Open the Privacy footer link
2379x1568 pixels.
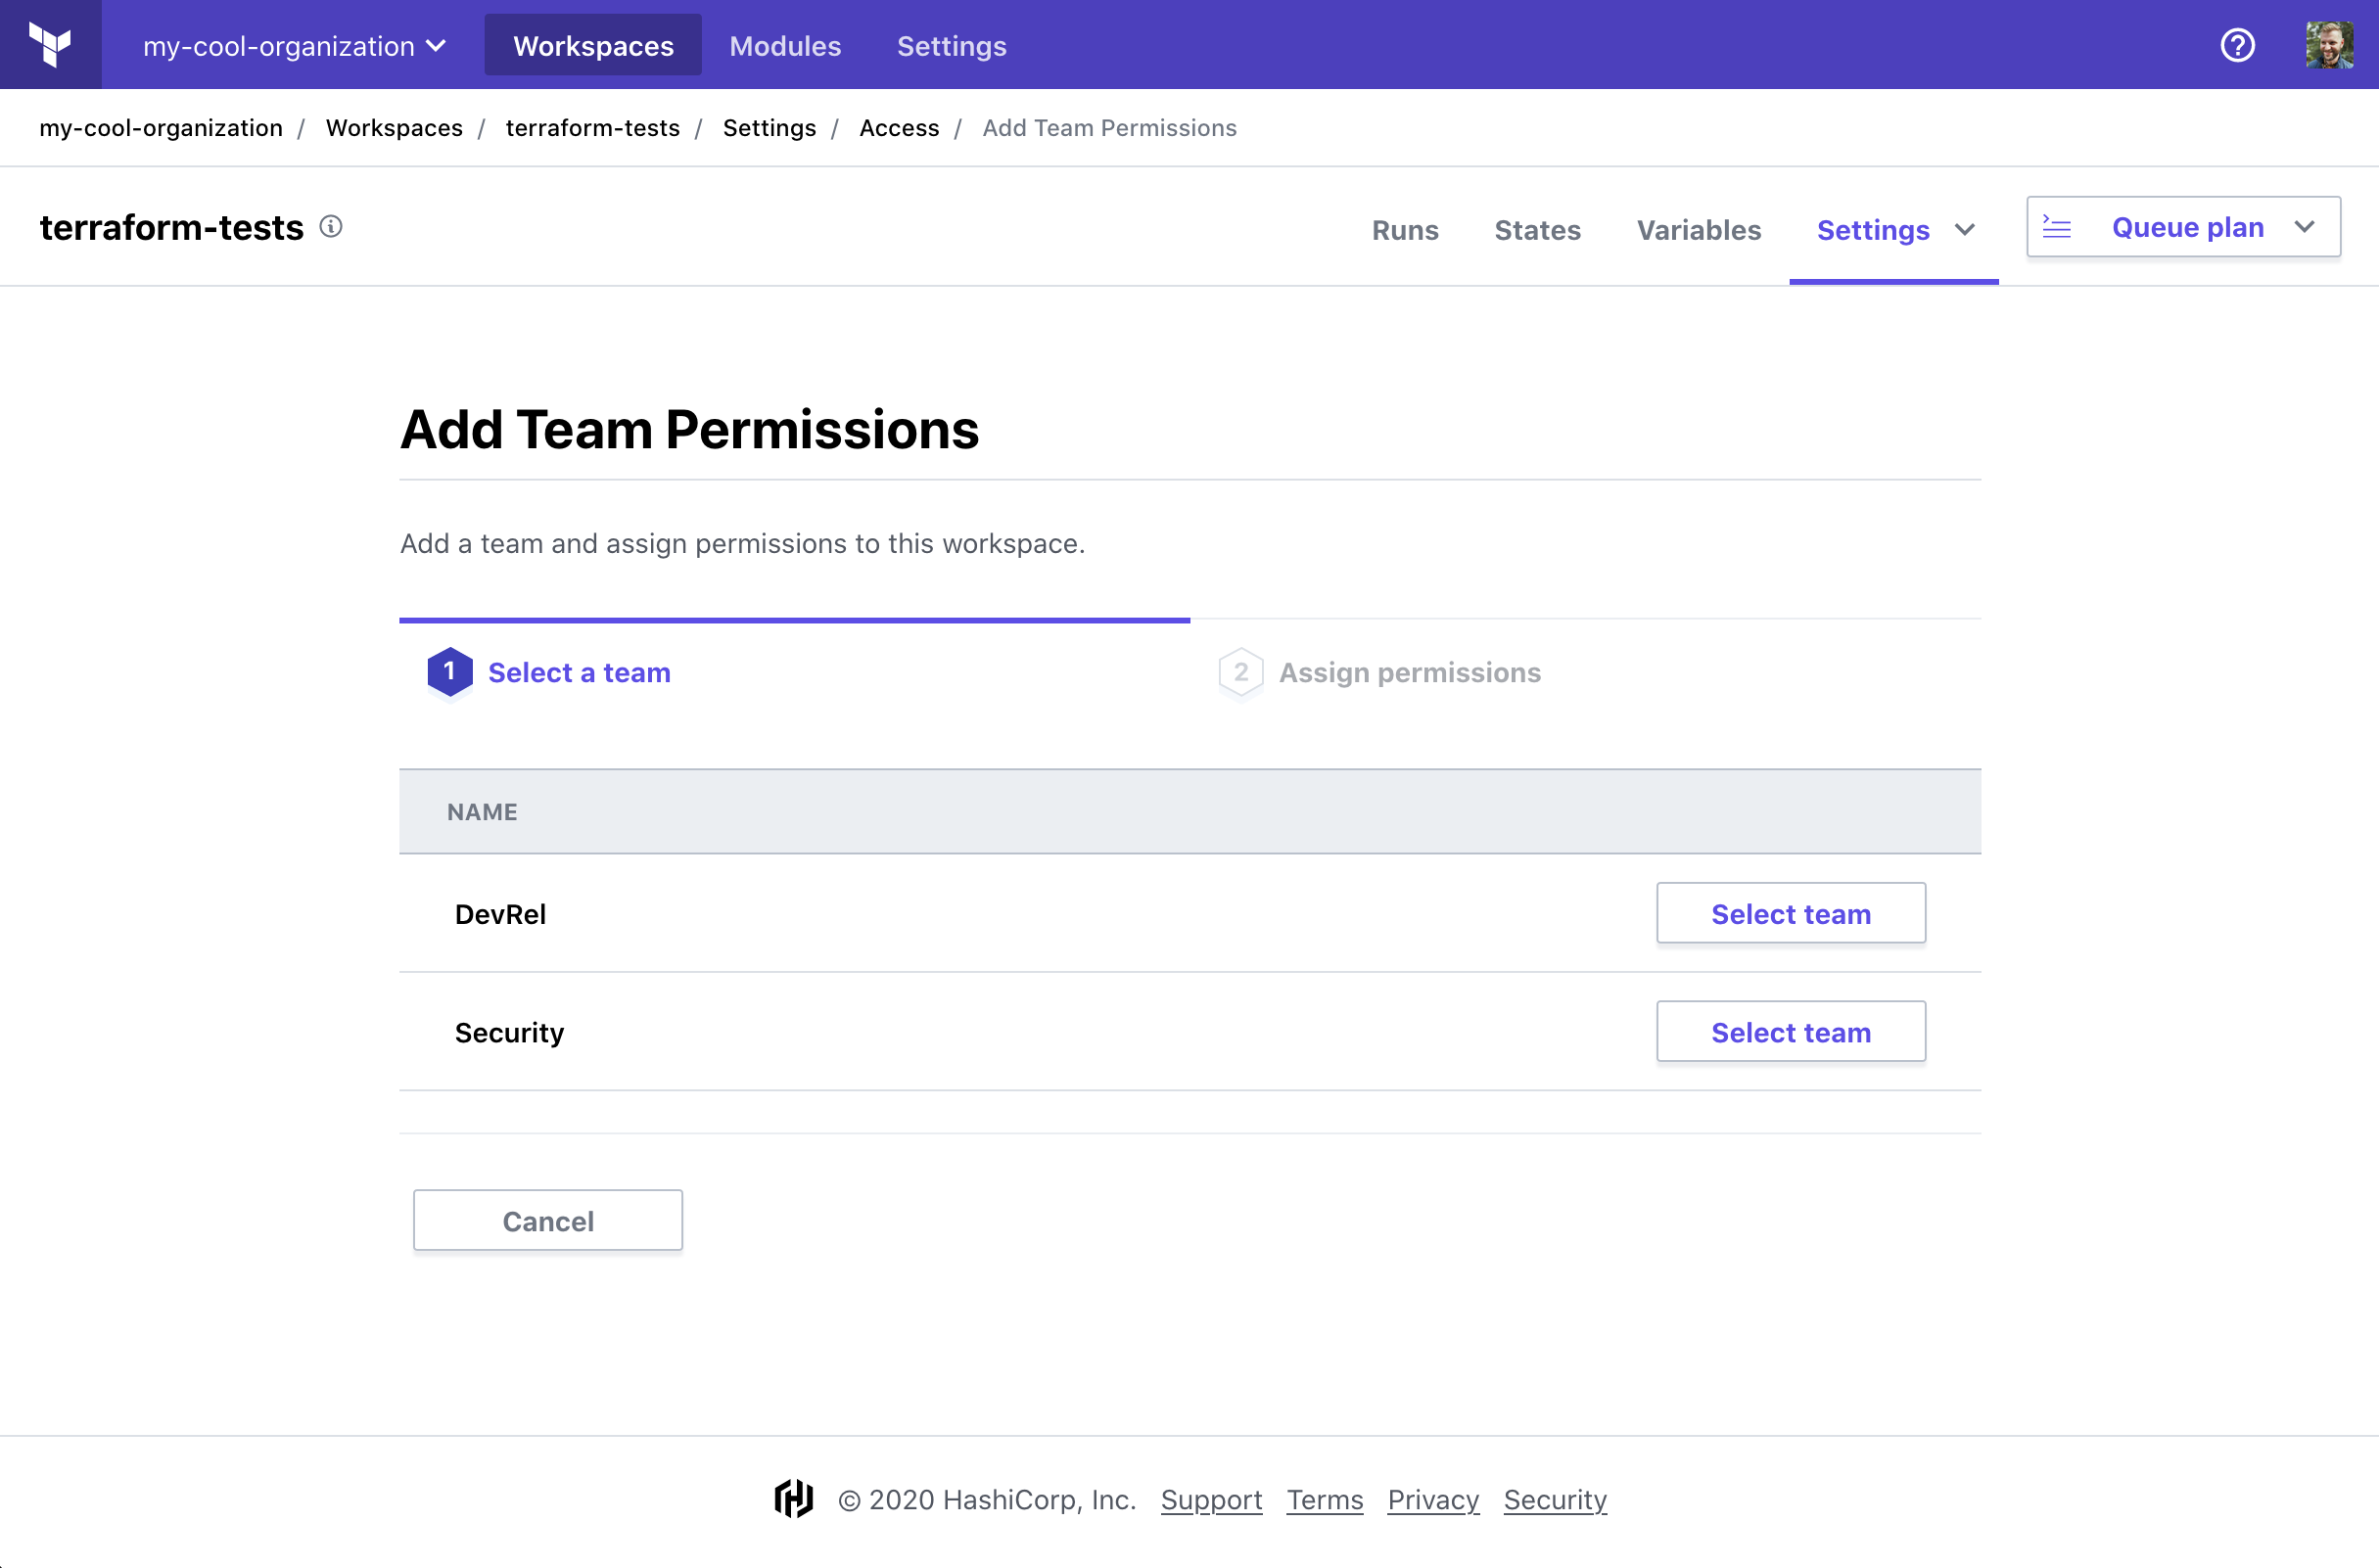click(x=1433, y=1499)
